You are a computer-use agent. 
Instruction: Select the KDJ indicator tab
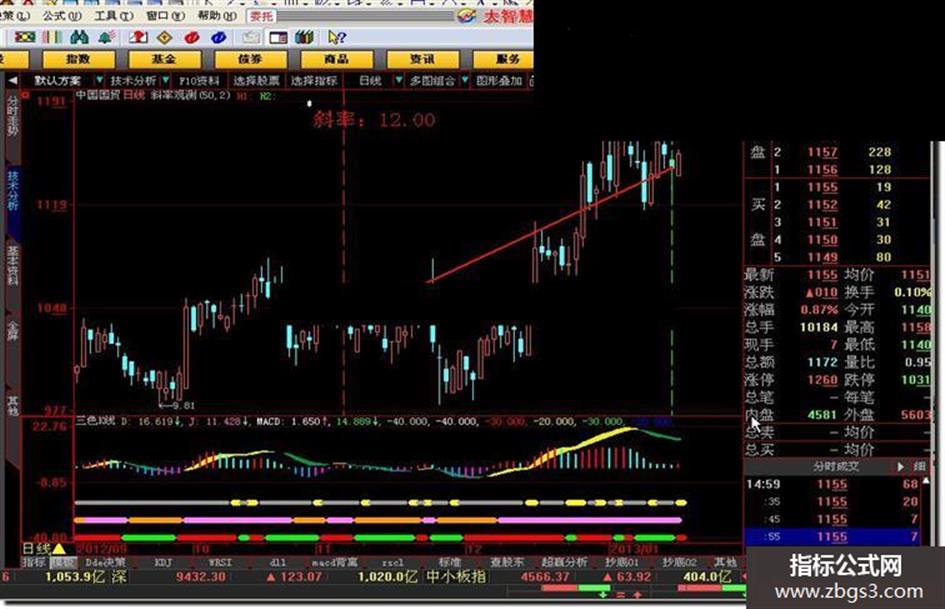(163, 562)
